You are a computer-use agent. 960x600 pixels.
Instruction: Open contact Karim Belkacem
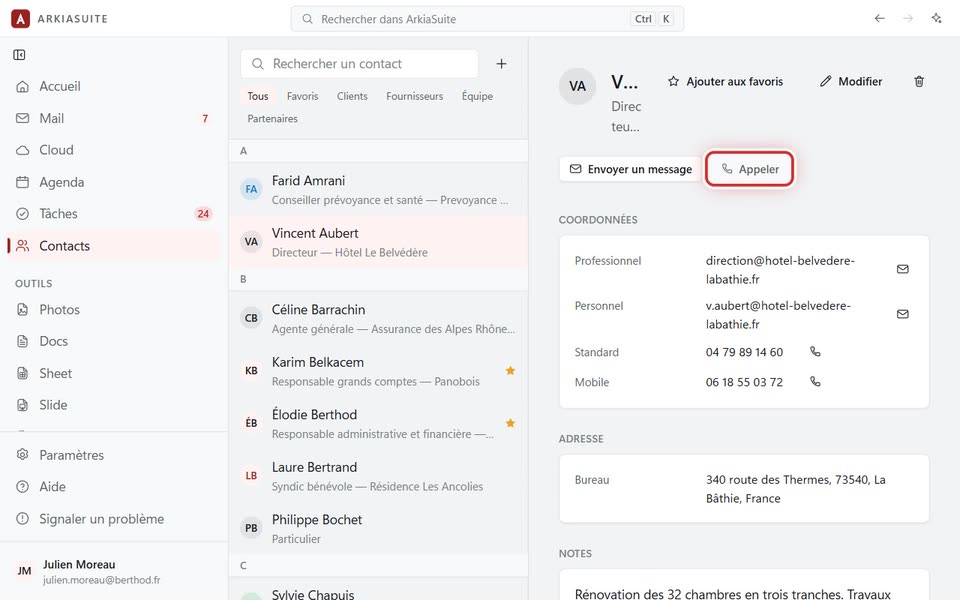[378, 371]
